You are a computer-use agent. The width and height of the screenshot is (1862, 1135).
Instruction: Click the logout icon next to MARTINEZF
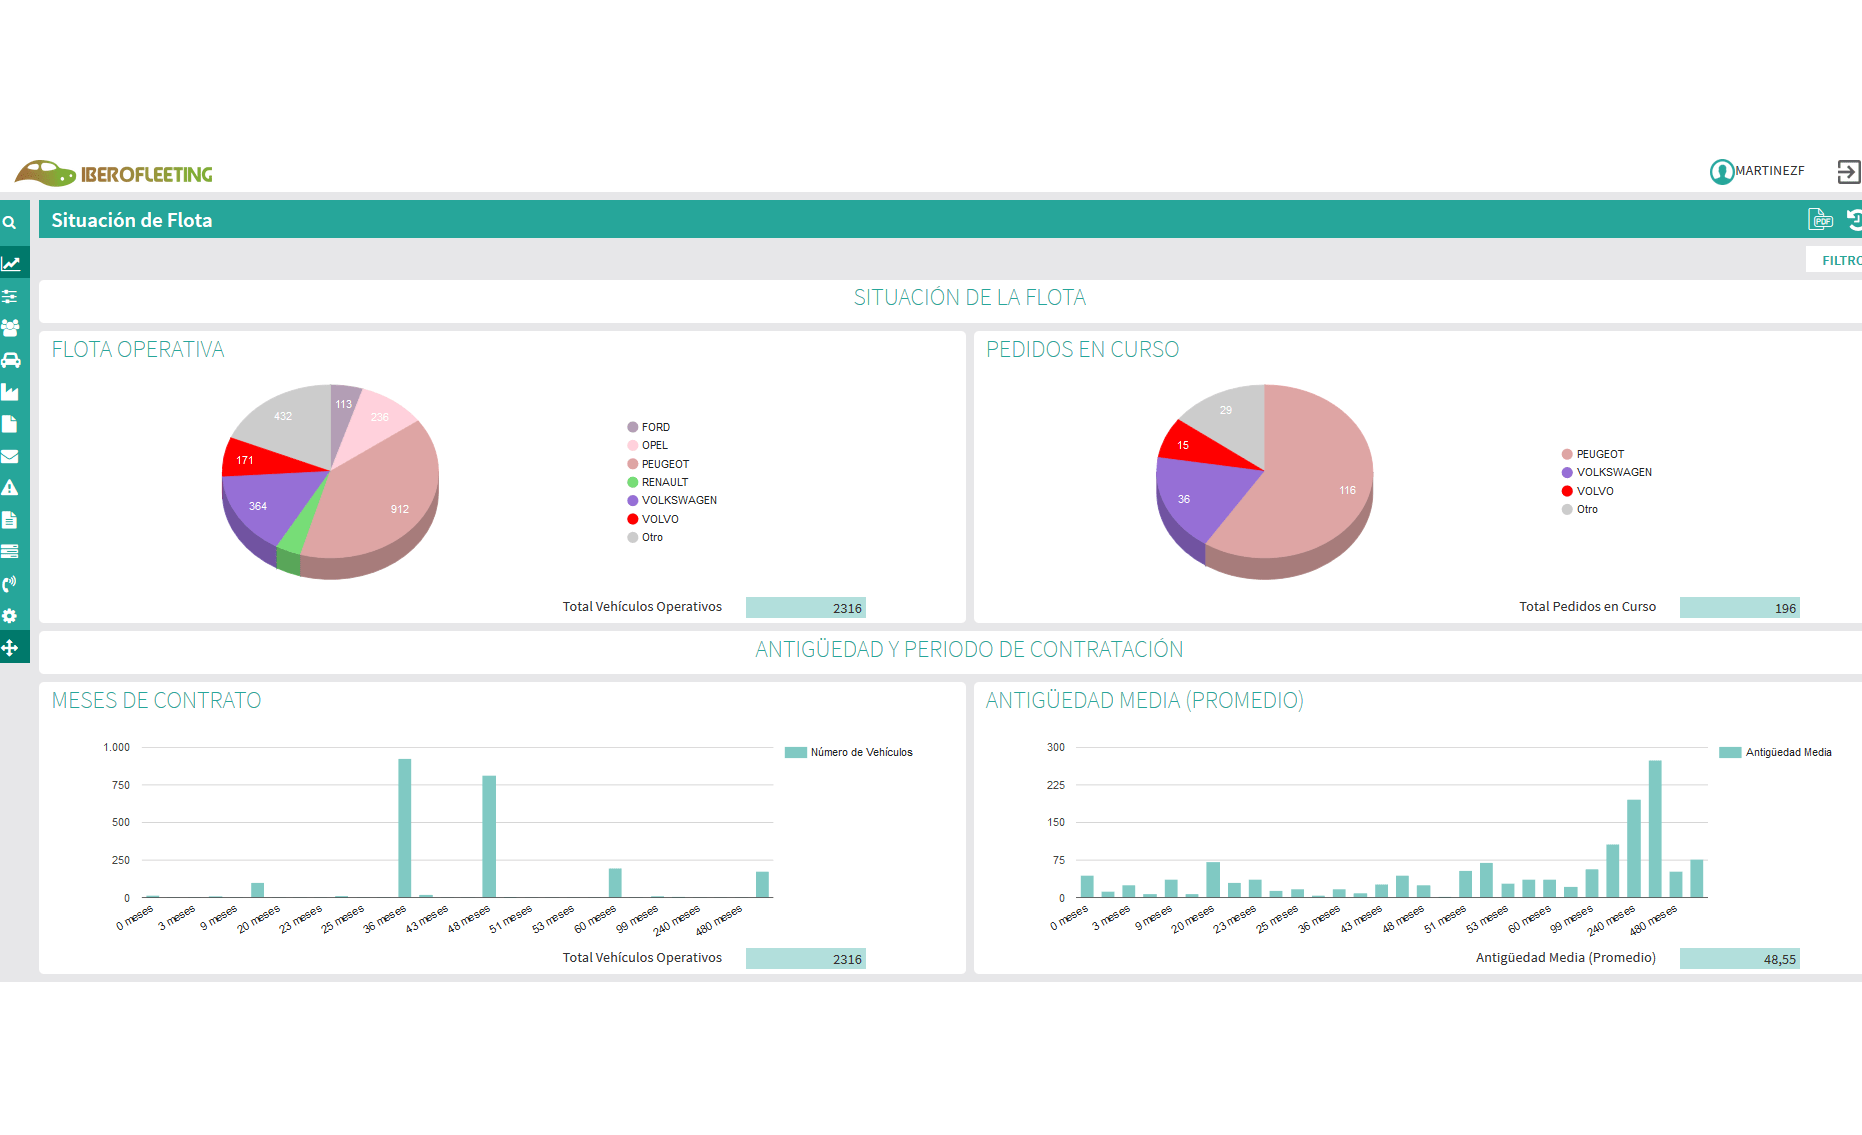[1849, 172]
